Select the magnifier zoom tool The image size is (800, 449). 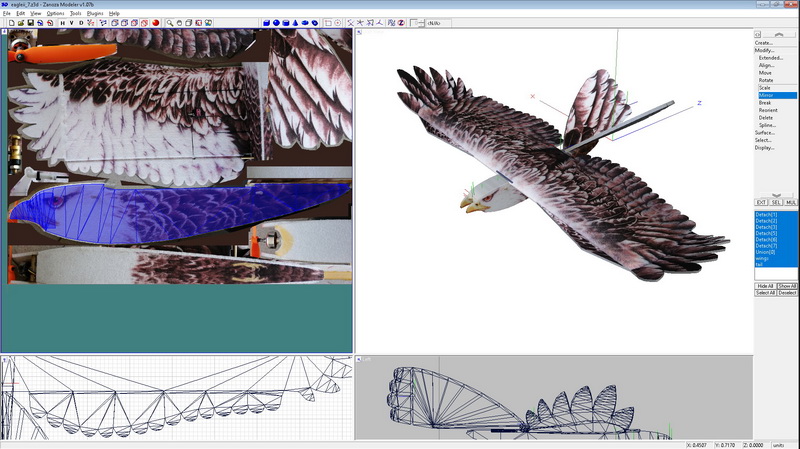[171, 22]
